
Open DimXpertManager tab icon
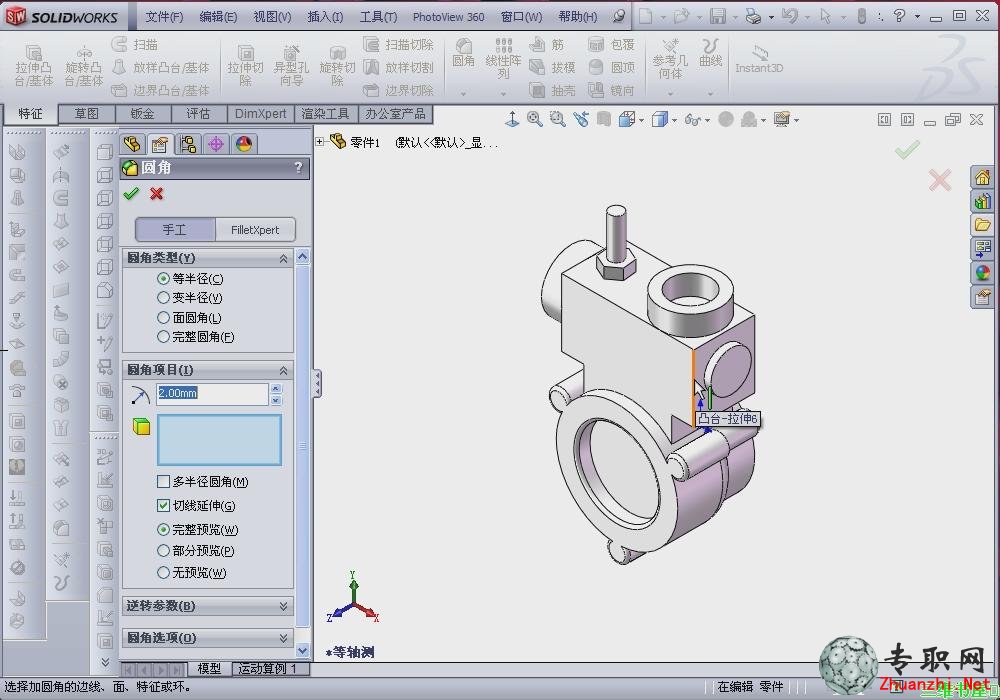click(x=216, y=144)
